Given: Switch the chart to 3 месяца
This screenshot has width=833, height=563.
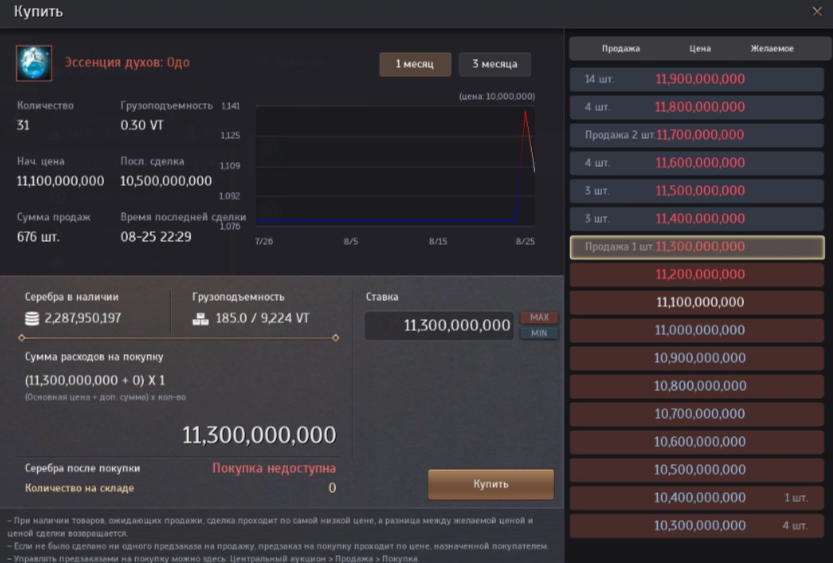Looking at the screenshot, I should pyautogui.click(x=495, y=64).
